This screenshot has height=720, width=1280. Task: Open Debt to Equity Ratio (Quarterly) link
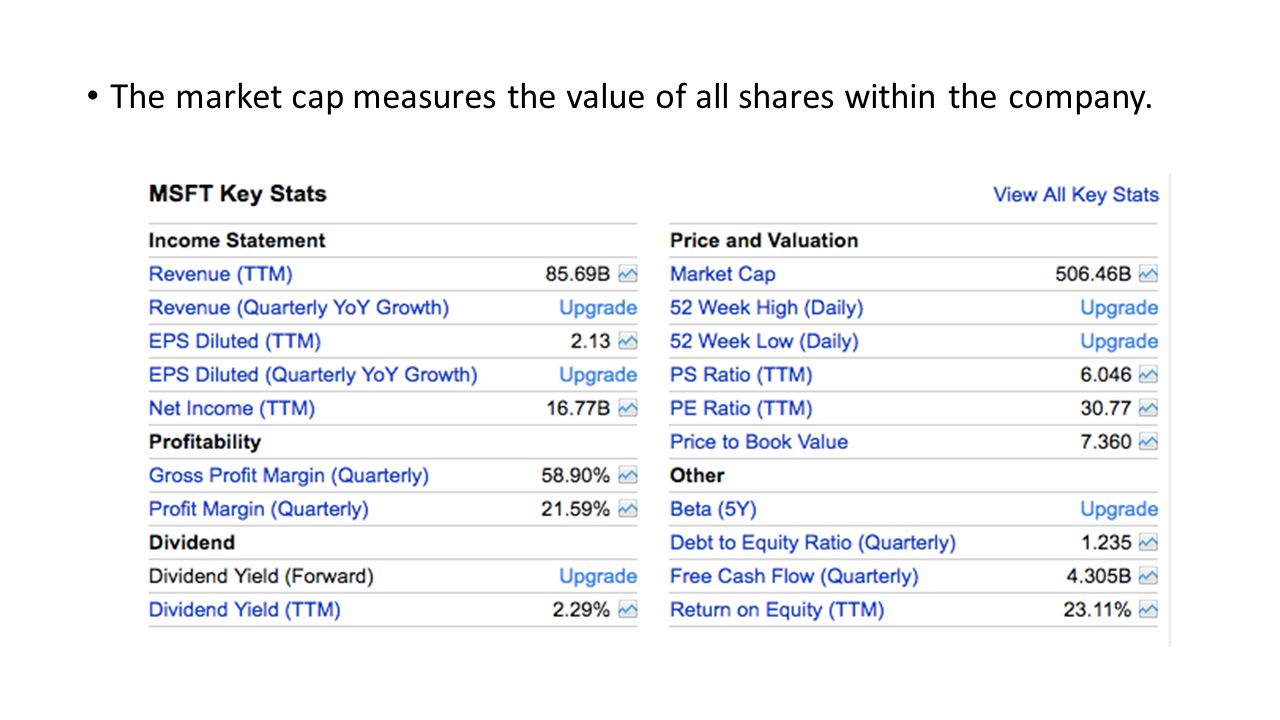pyautogui.click(x=813, y=543)
